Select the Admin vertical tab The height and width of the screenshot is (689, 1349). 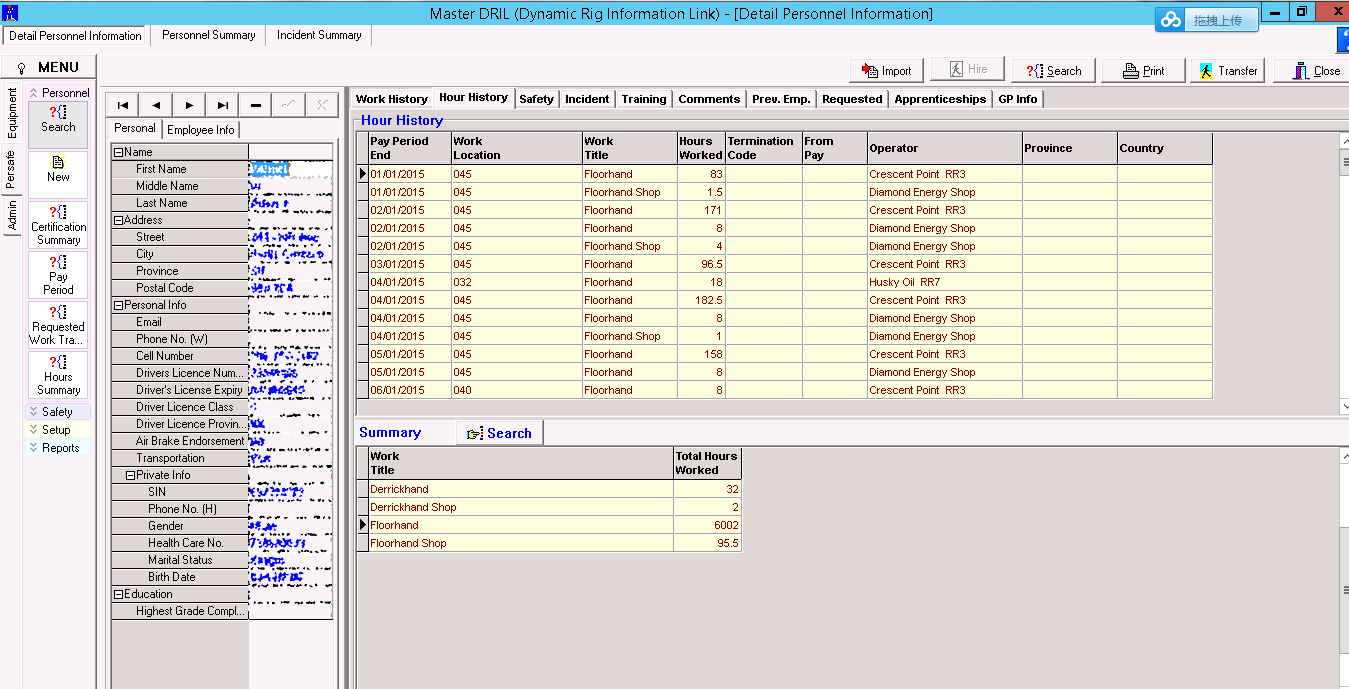(x=12, y=215)
